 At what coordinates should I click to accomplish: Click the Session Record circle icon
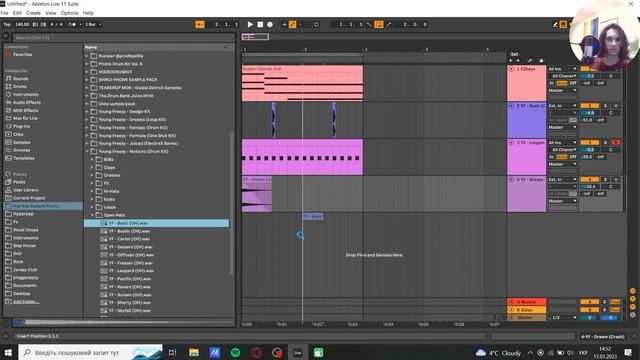point(316,24)
